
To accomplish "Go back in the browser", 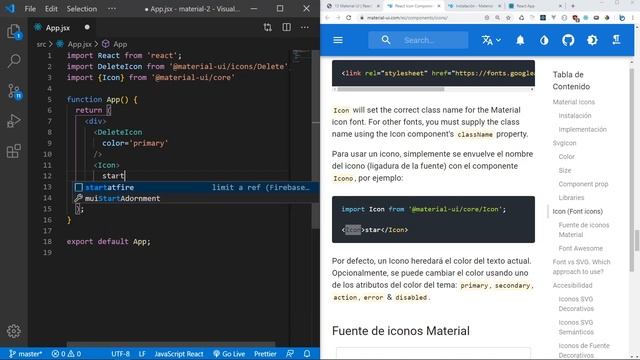I will click(x=327, y=18).
